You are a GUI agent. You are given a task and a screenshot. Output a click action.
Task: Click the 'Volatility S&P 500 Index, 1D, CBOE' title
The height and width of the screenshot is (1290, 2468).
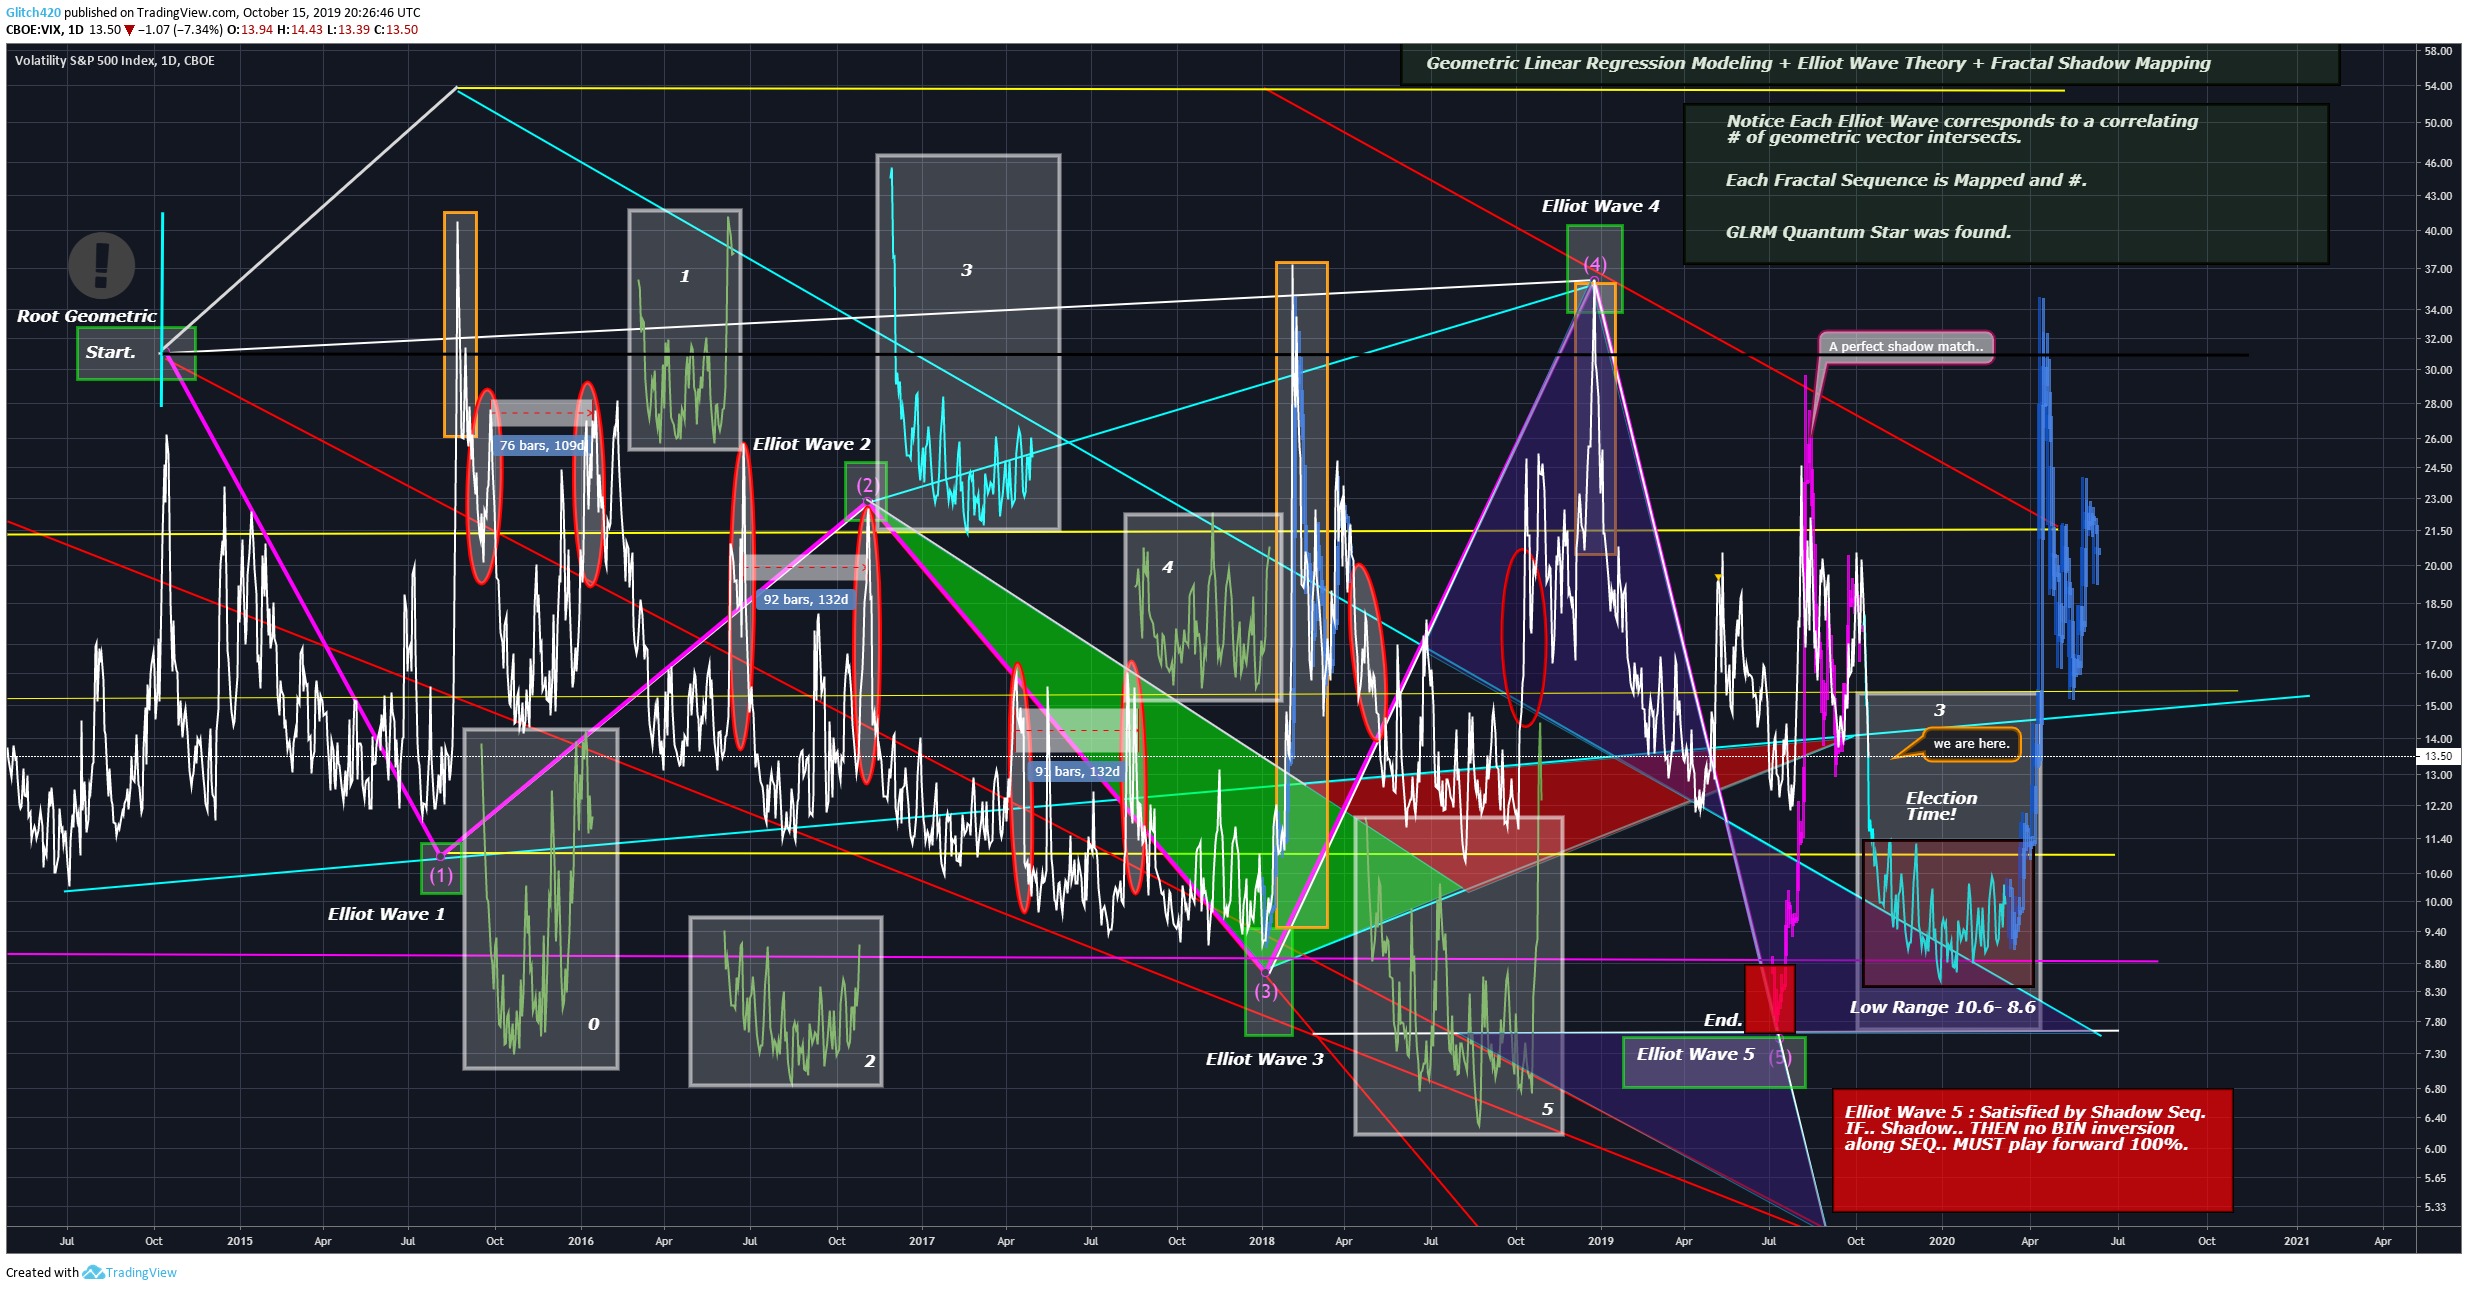[115, 60]
